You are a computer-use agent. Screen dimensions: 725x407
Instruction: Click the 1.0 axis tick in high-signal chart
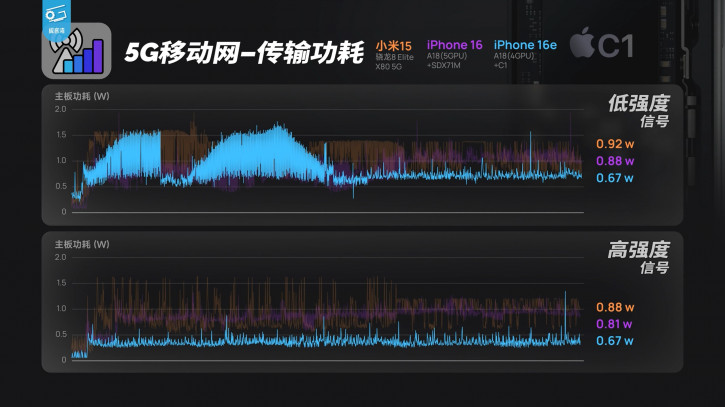click(x=61, y=308)
